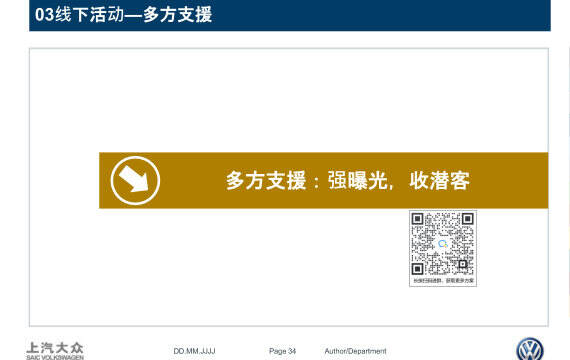Click the DD.MM.JJJJ date placeholder
This screenshot has height=360, width=570.
coord(194,351)
